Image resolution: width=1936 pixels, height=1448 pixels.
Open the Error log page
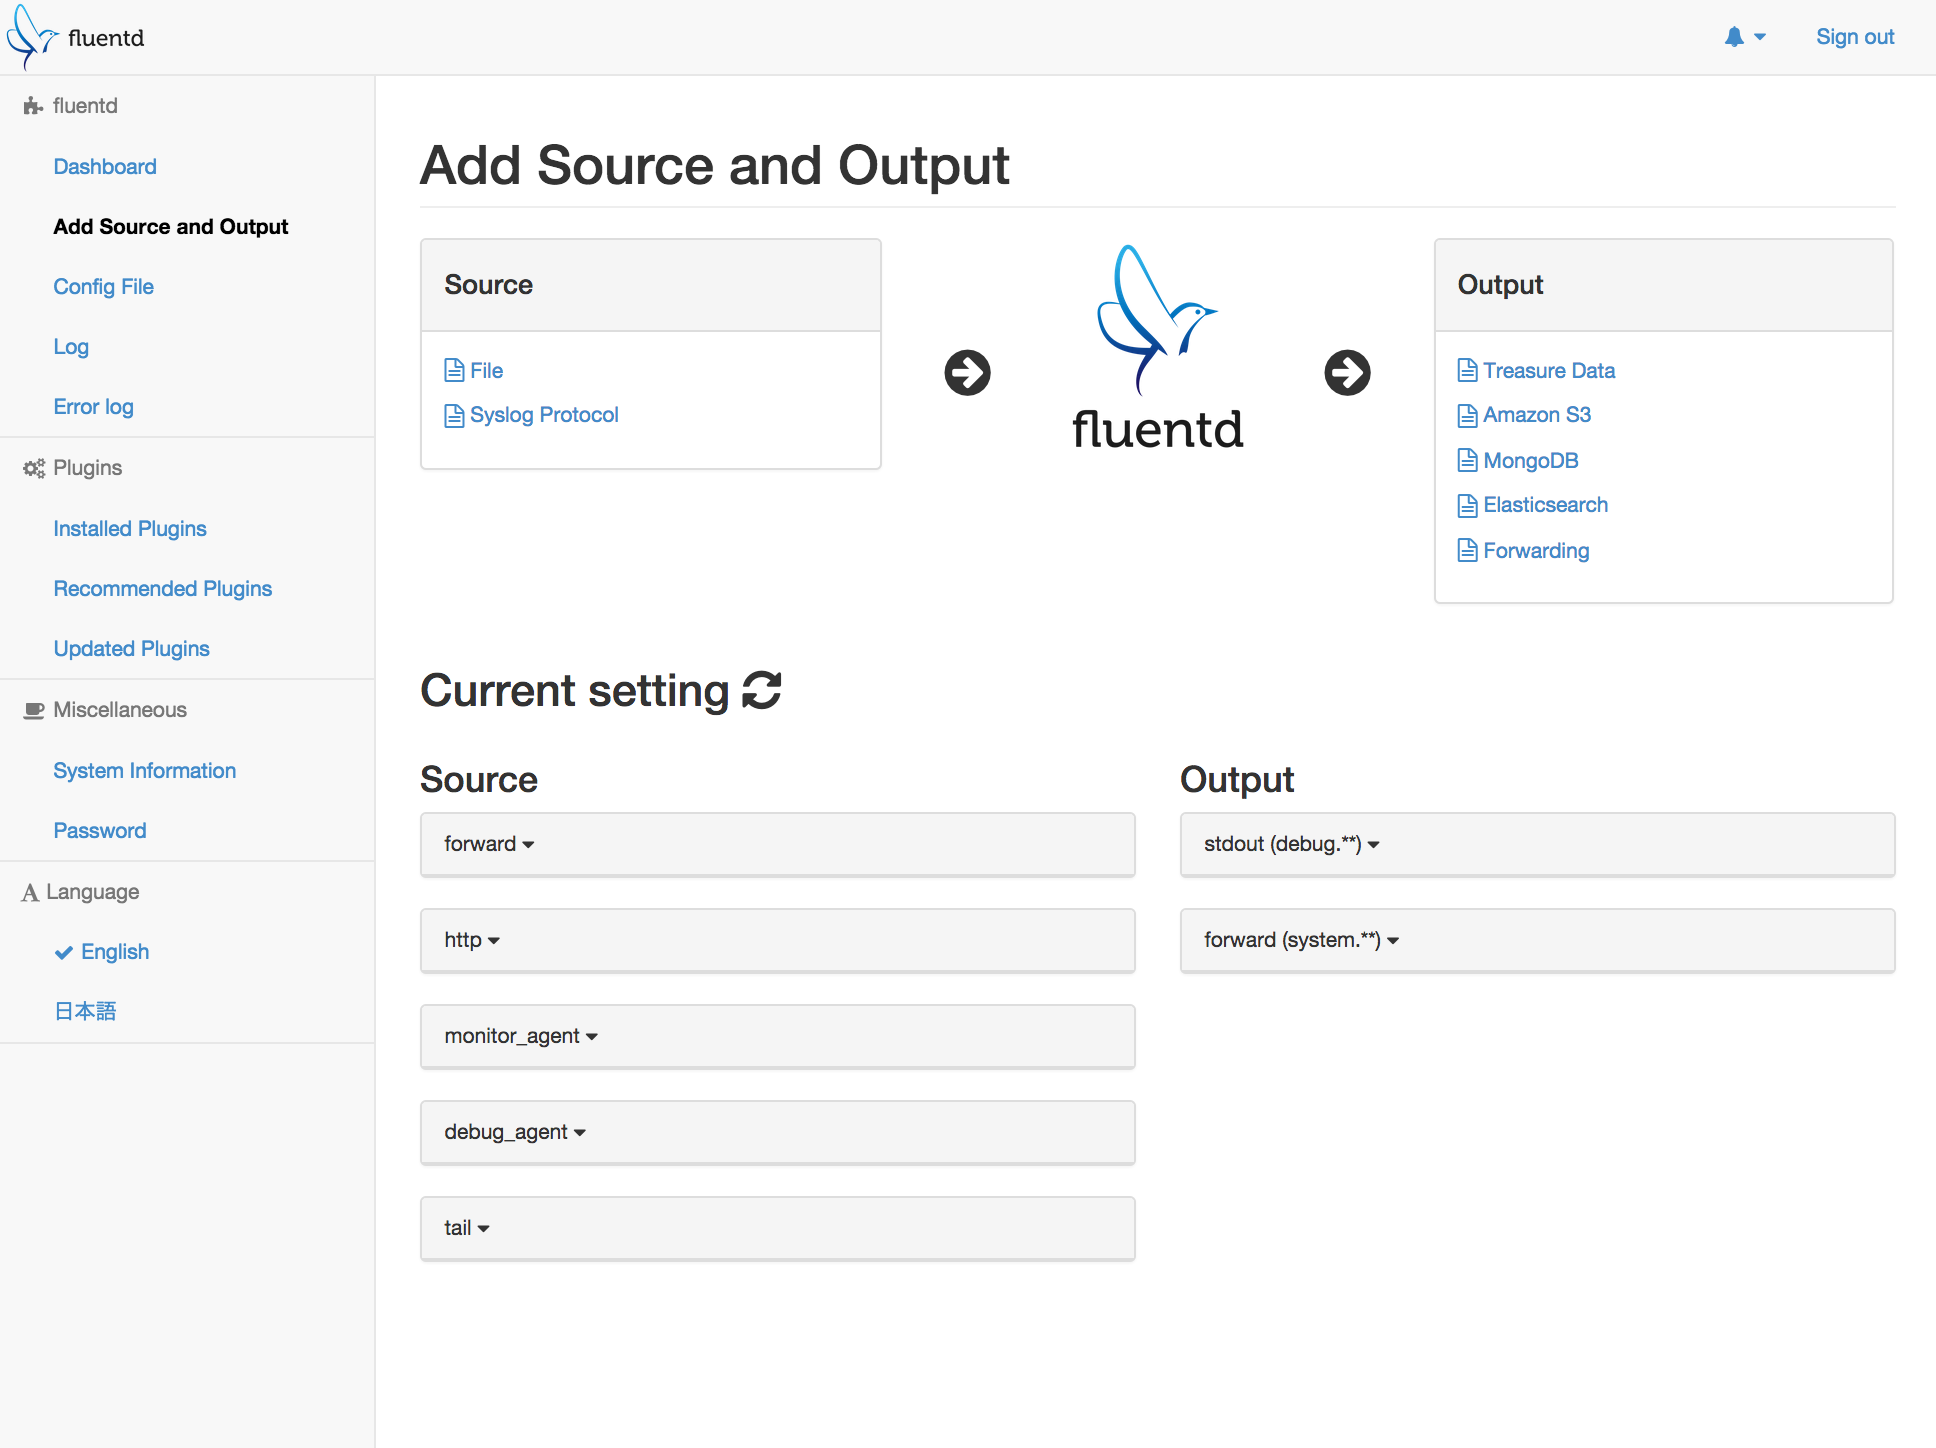[x=93, y=407]
